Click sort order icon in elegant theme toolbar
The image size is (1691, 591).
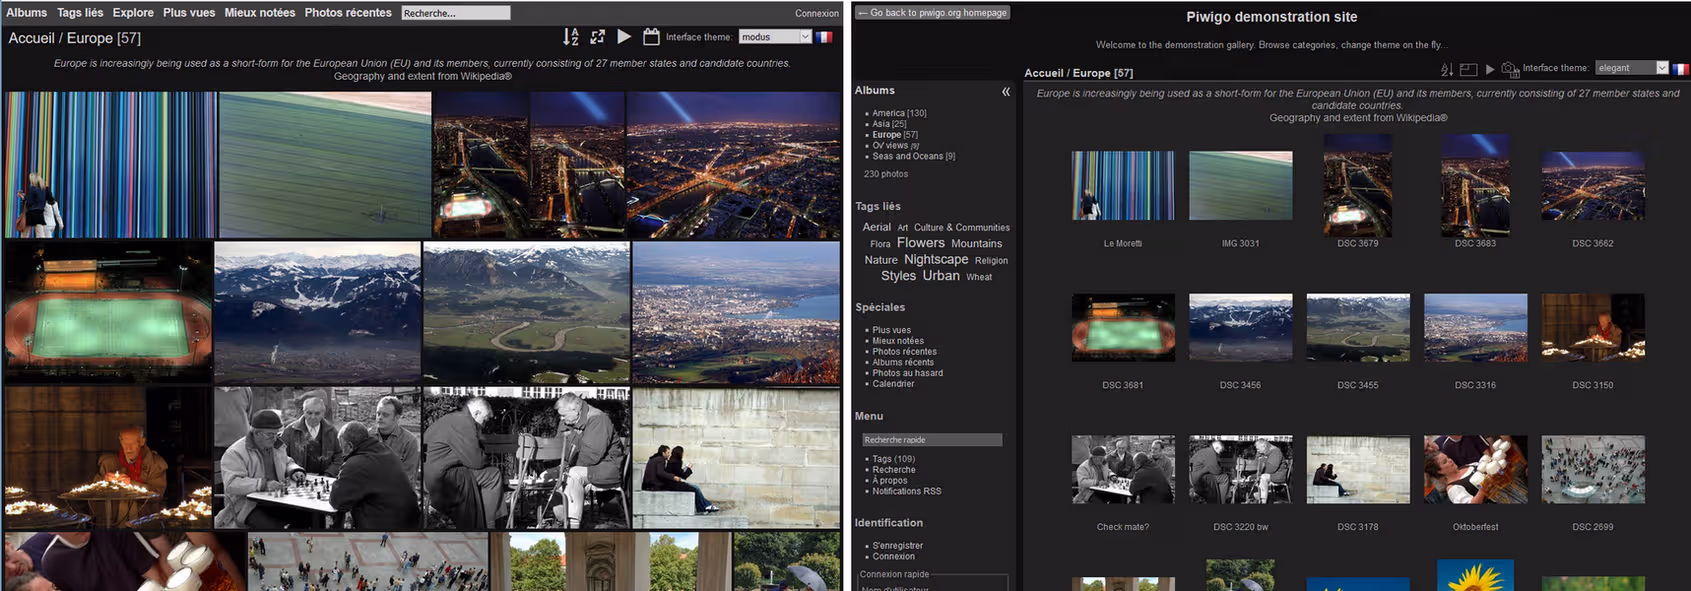pos(1447,69)
